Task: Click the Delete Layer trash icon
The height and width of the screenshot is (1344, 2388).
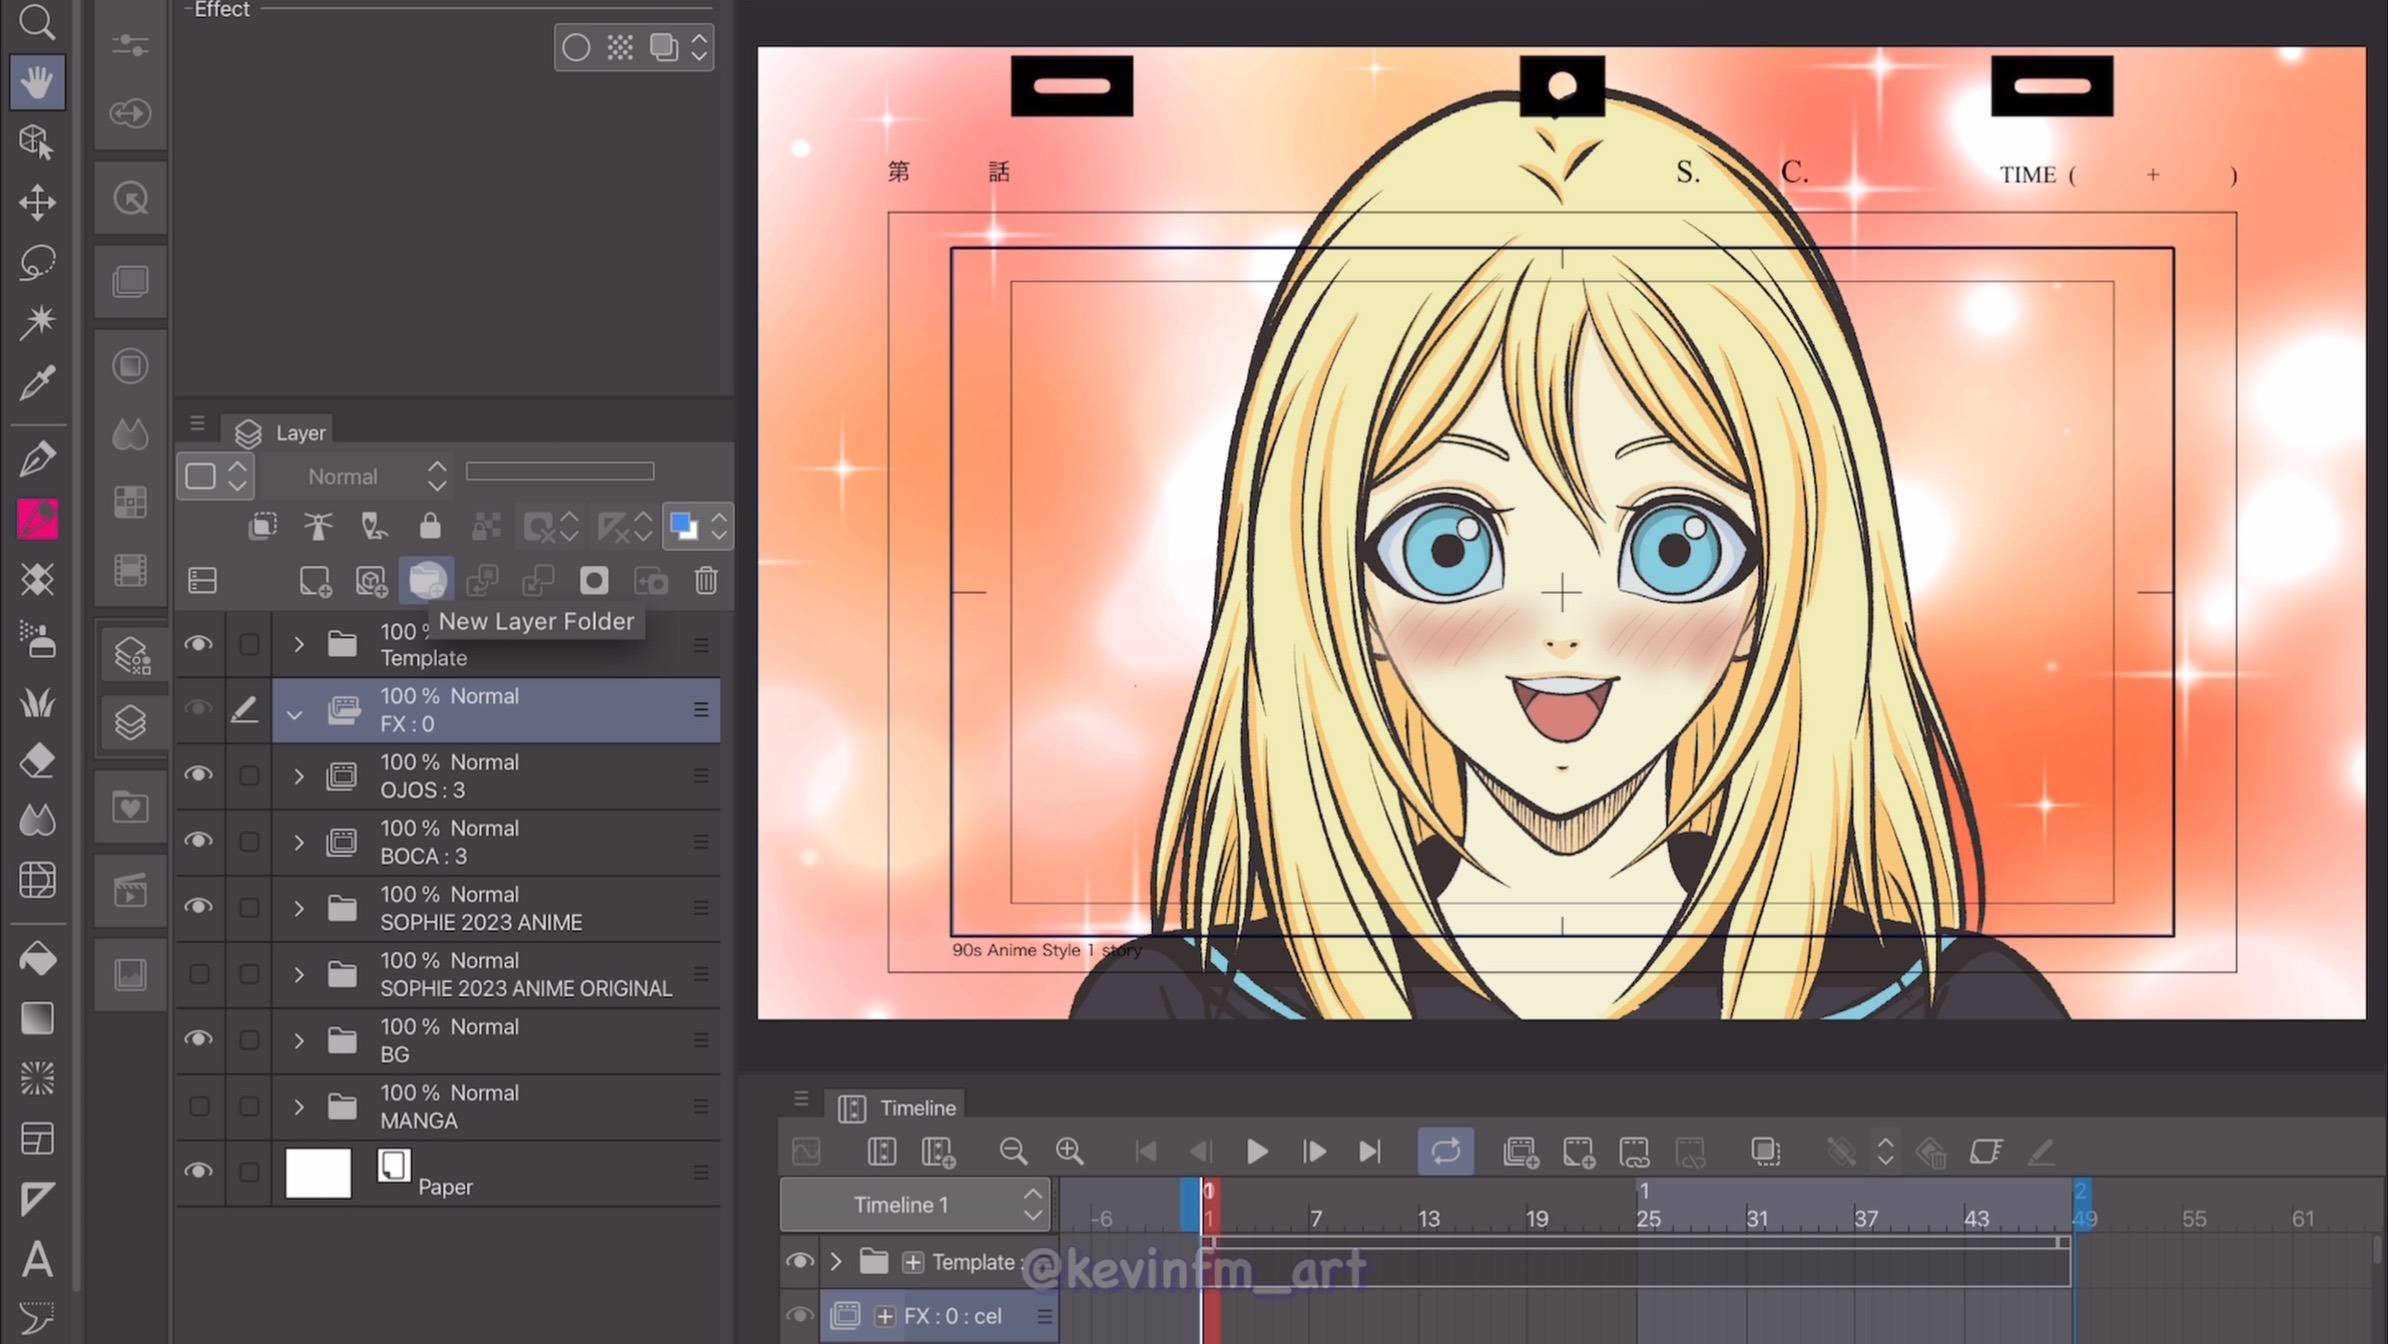Action: point(706,581)
